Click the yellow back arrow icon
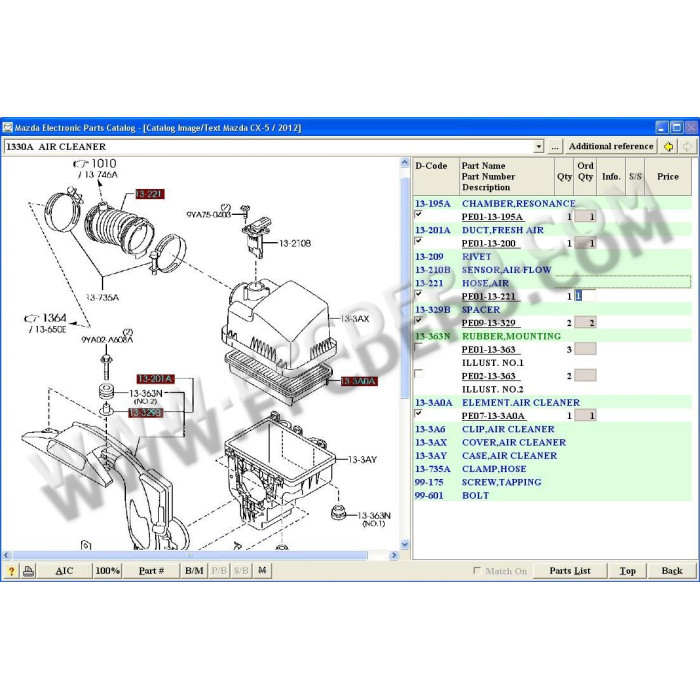700x700 pixels. pos(668,146)
